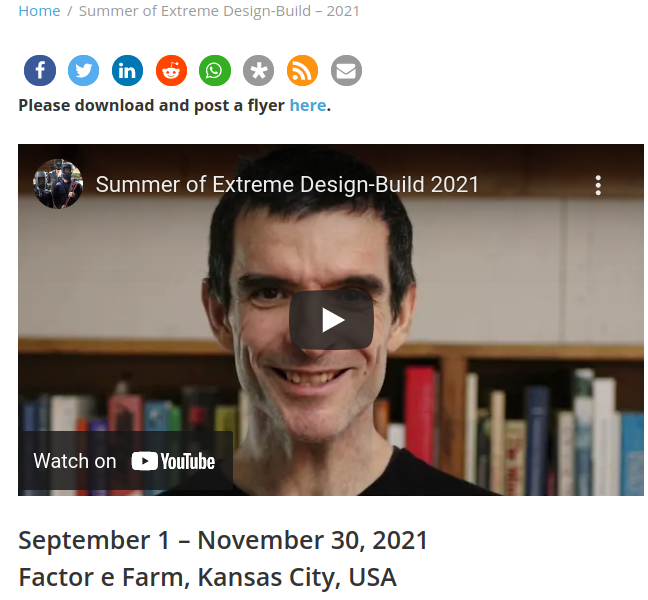
Task: Open the orange RSS feed icon
Action: [303, 71]
